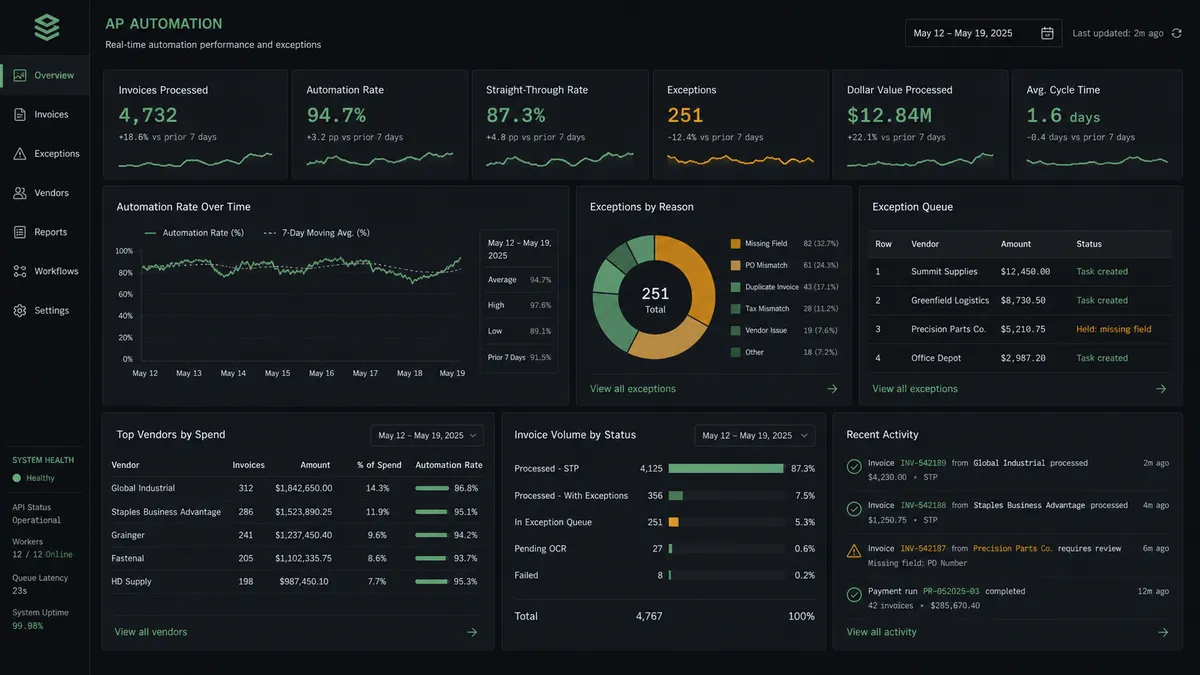
Task: Open the Top Vendors by Spend date dropdown
Action: (x=427, y=435)
